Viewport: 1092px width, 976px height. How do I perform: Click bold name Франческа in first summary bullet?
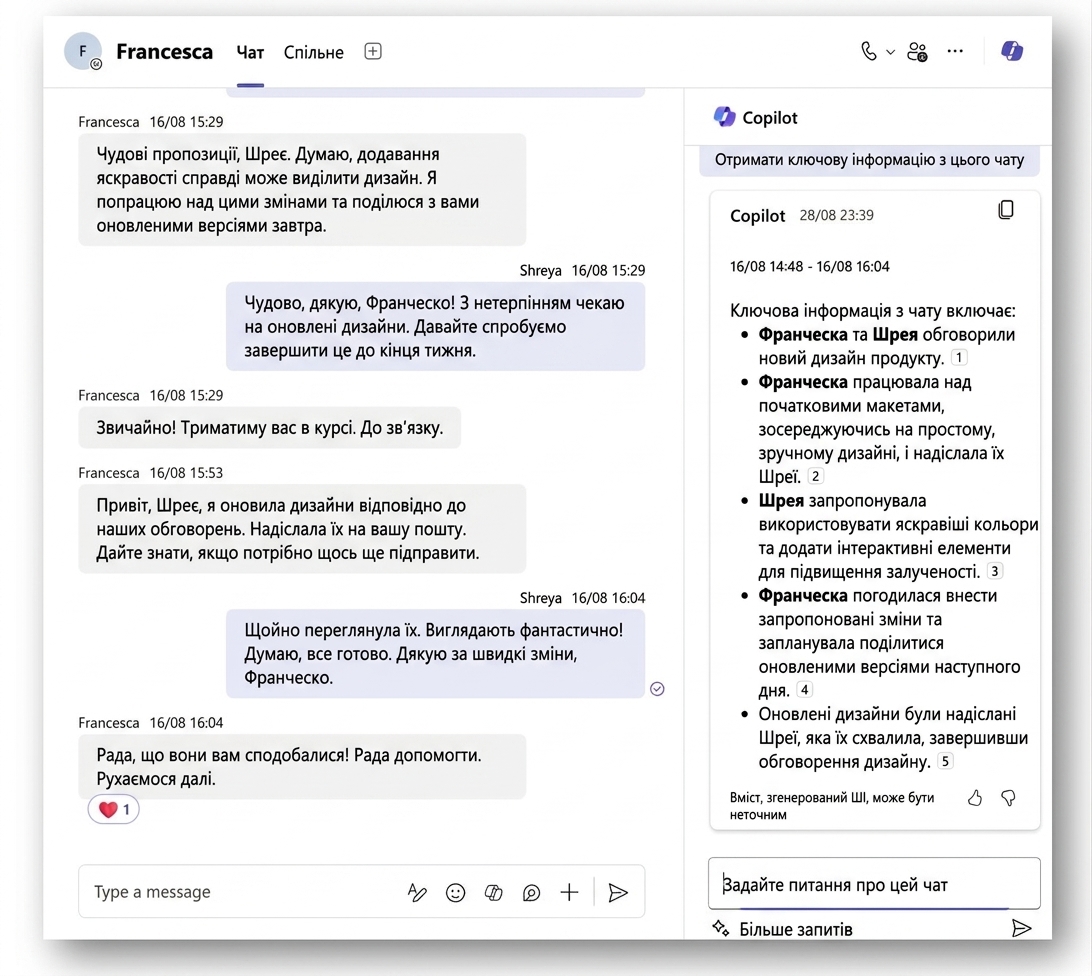[x=802, y=334]
